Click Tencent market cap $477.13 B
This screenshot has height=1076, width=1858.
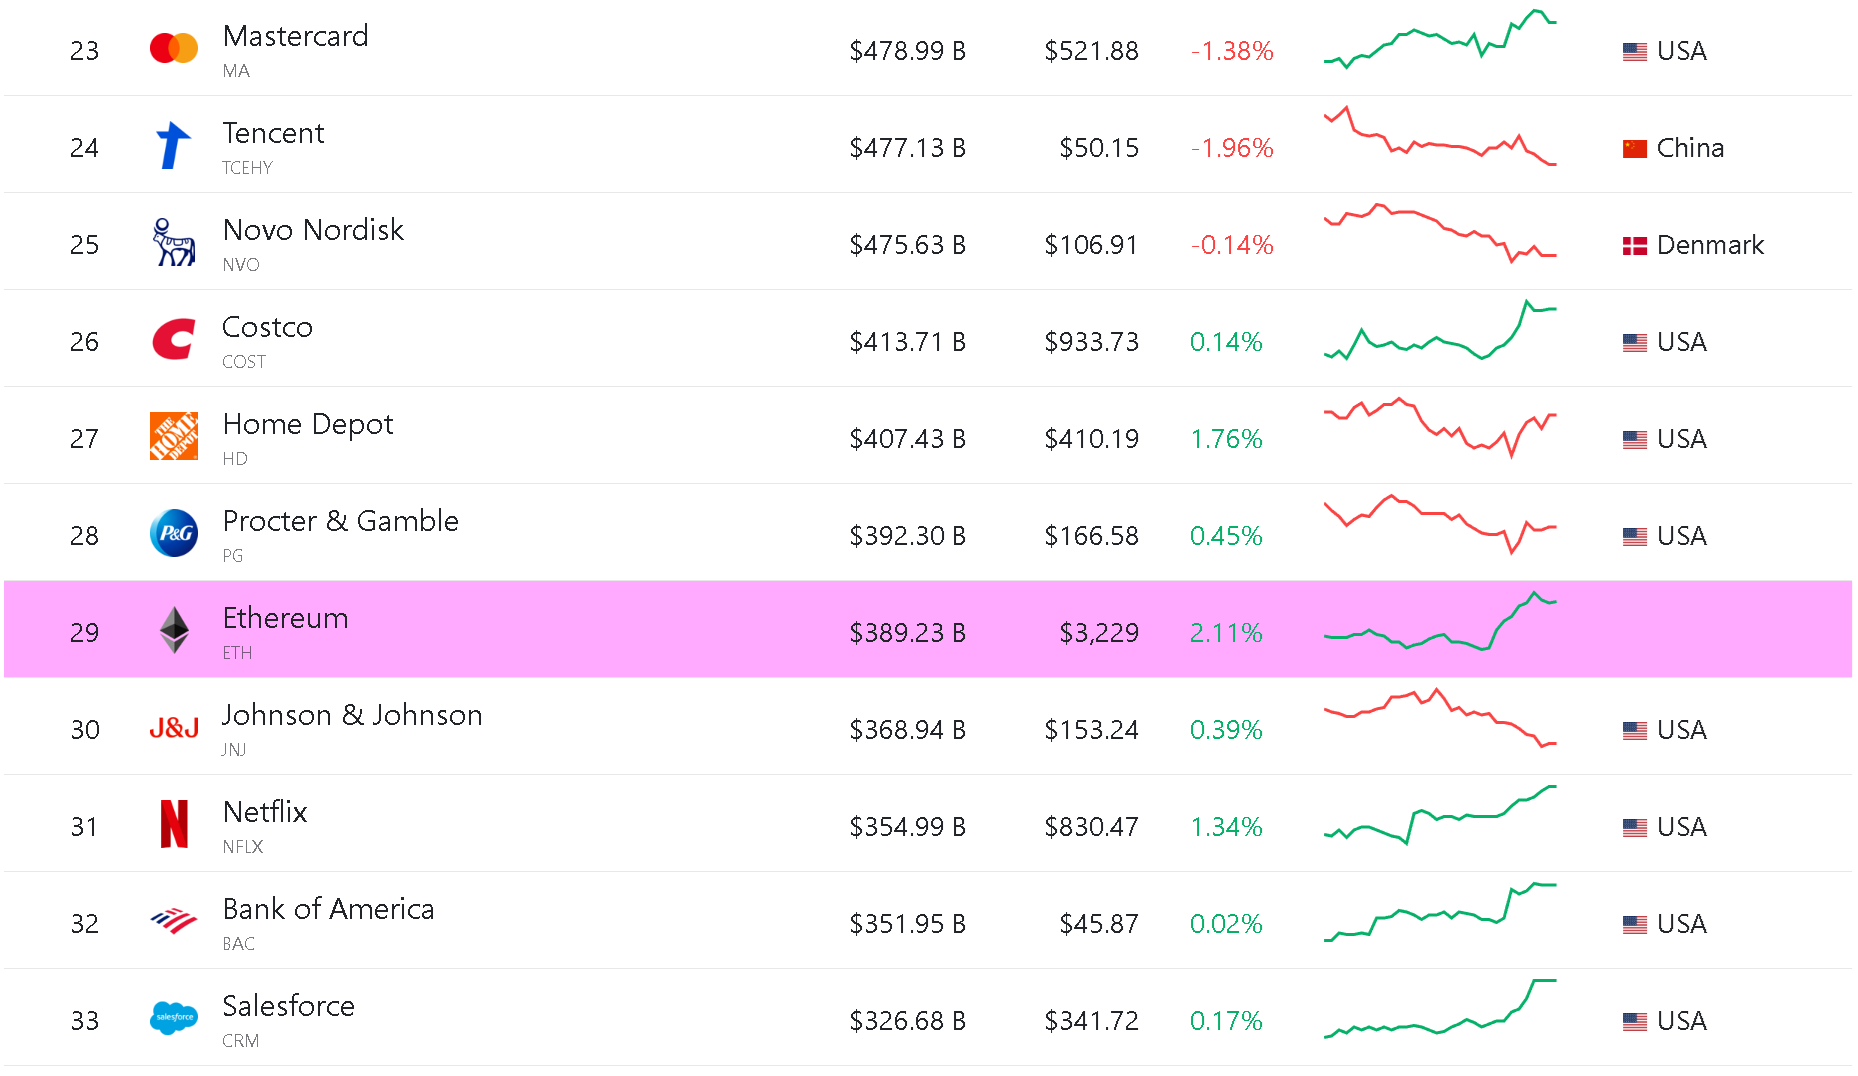click(x=907, y=148)
